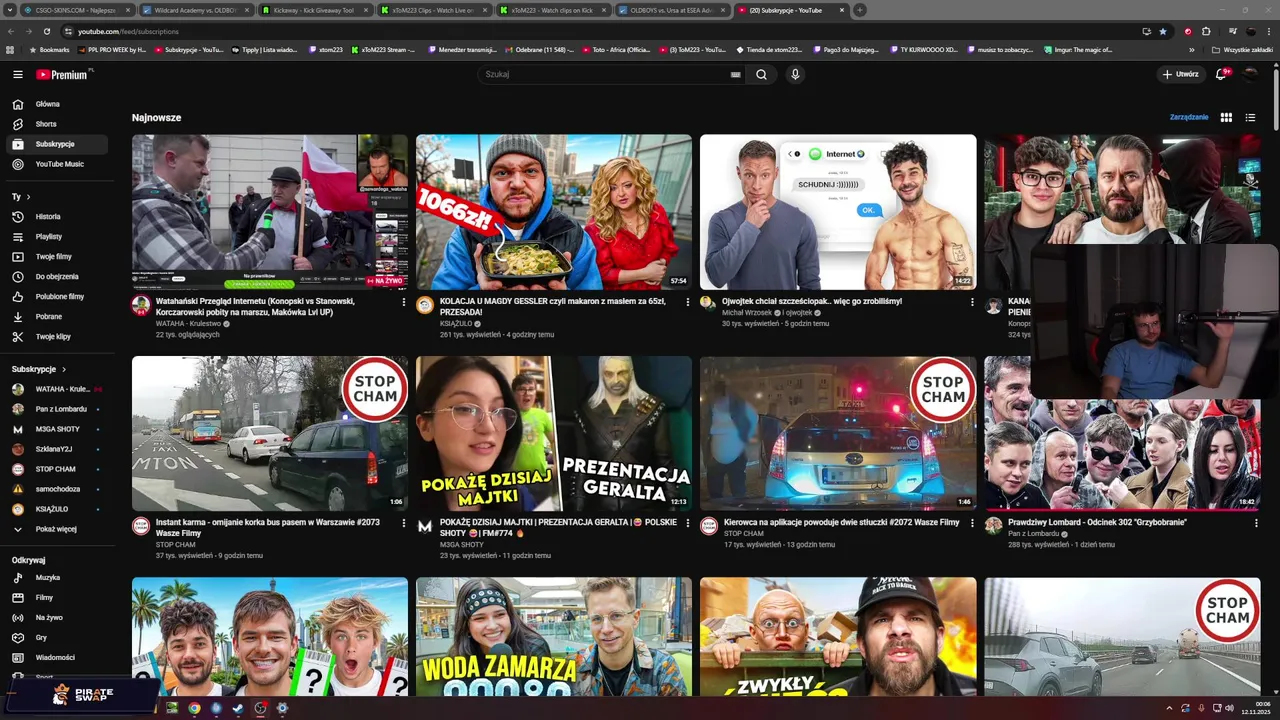
Task: Click taskbar volume speaker icon
Action: [1229, 708]
